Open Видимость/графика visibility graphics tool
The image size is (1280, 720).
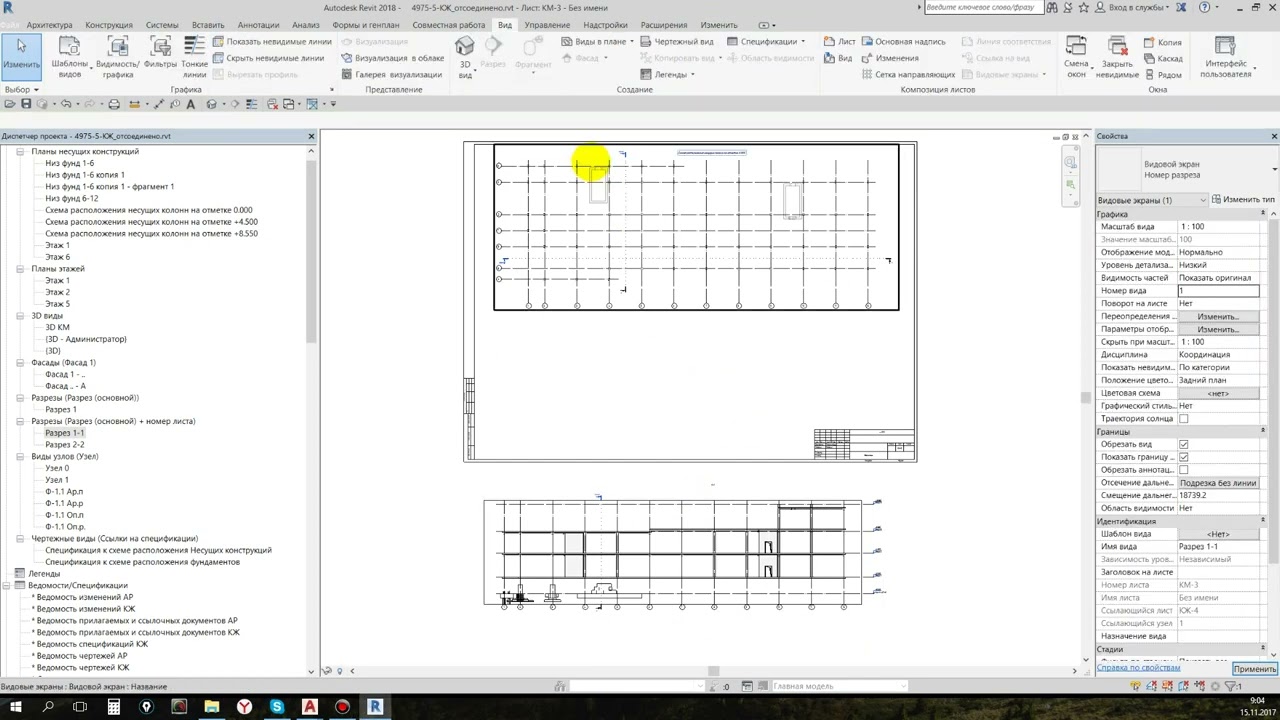pos(118,57)
